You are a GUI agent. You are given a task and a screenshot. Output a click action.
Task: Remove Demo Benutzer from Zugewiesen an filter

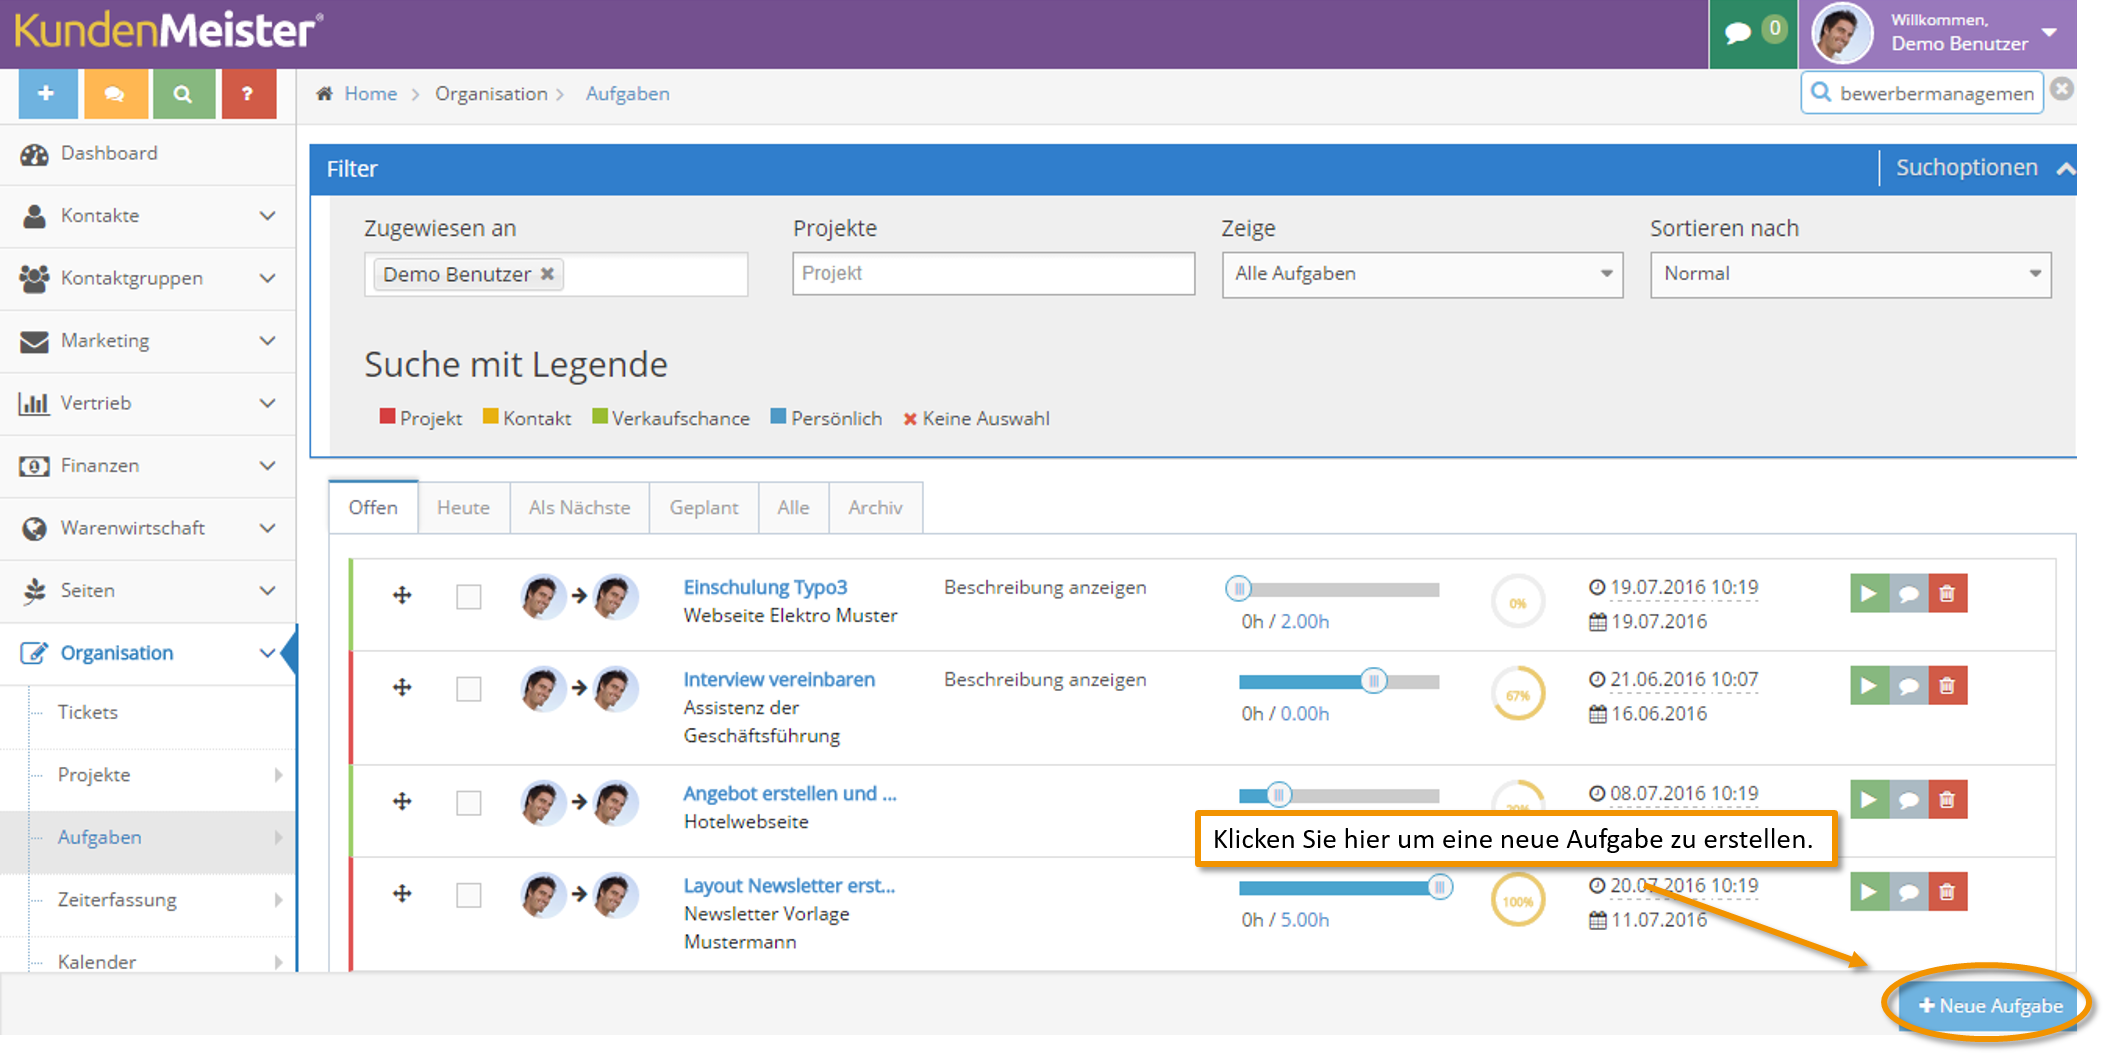point(547,274)
